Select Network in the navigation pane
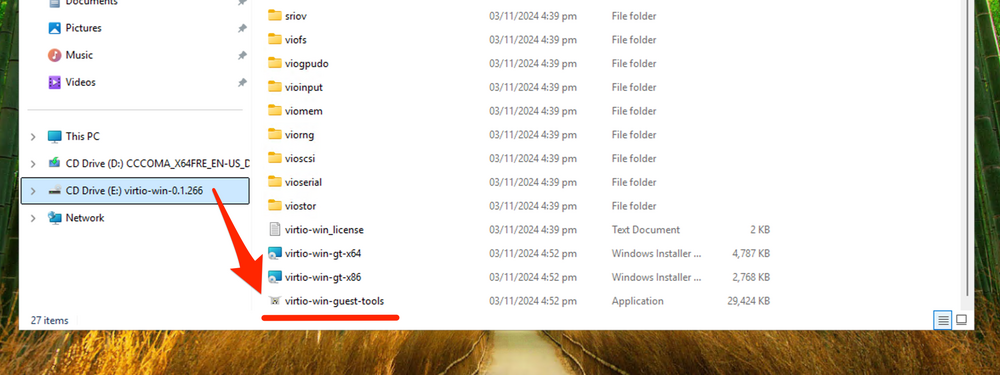Screen dimensions: 1000x375 click(85, 218)
